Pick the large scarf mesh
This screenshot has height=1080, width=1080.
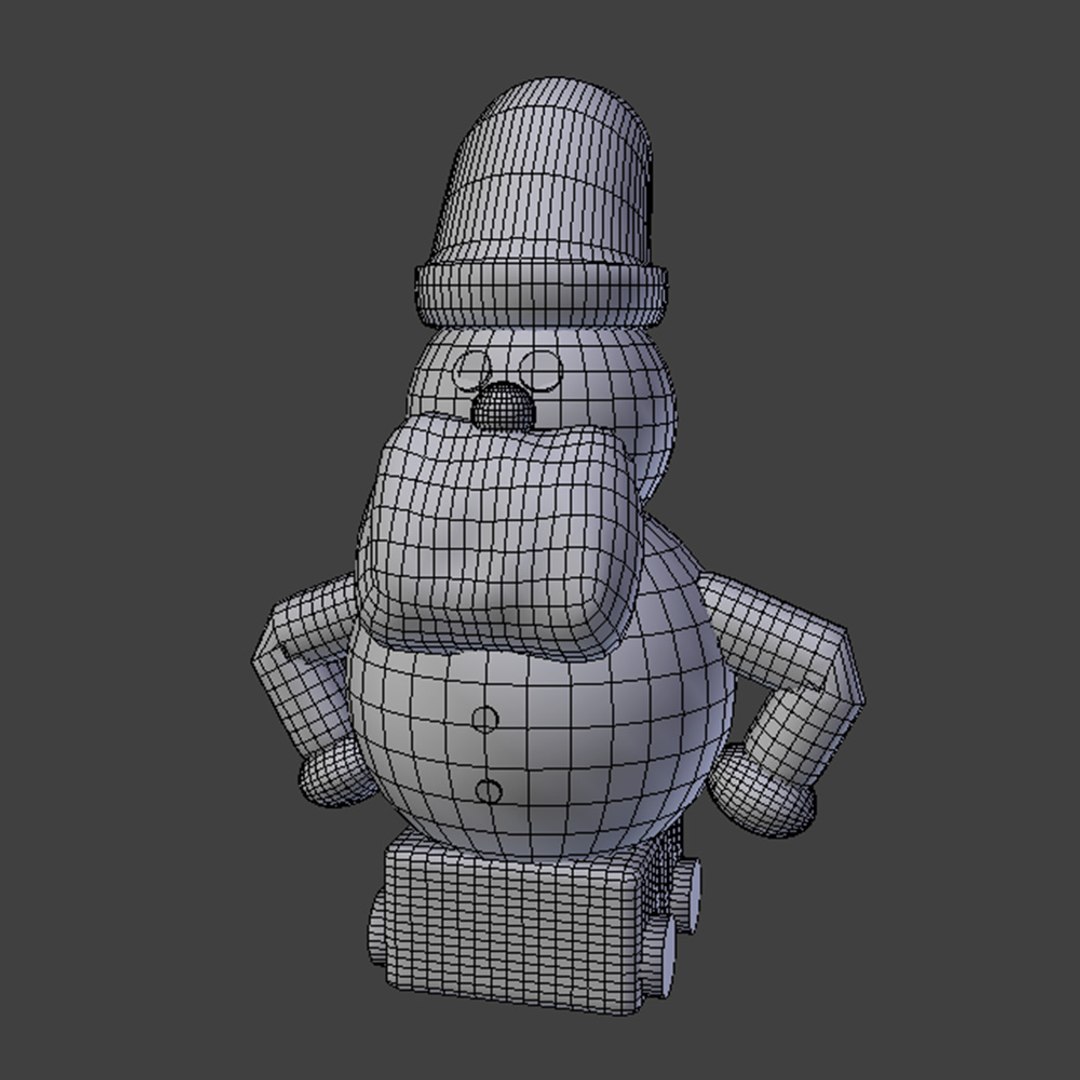pos(501,539)
